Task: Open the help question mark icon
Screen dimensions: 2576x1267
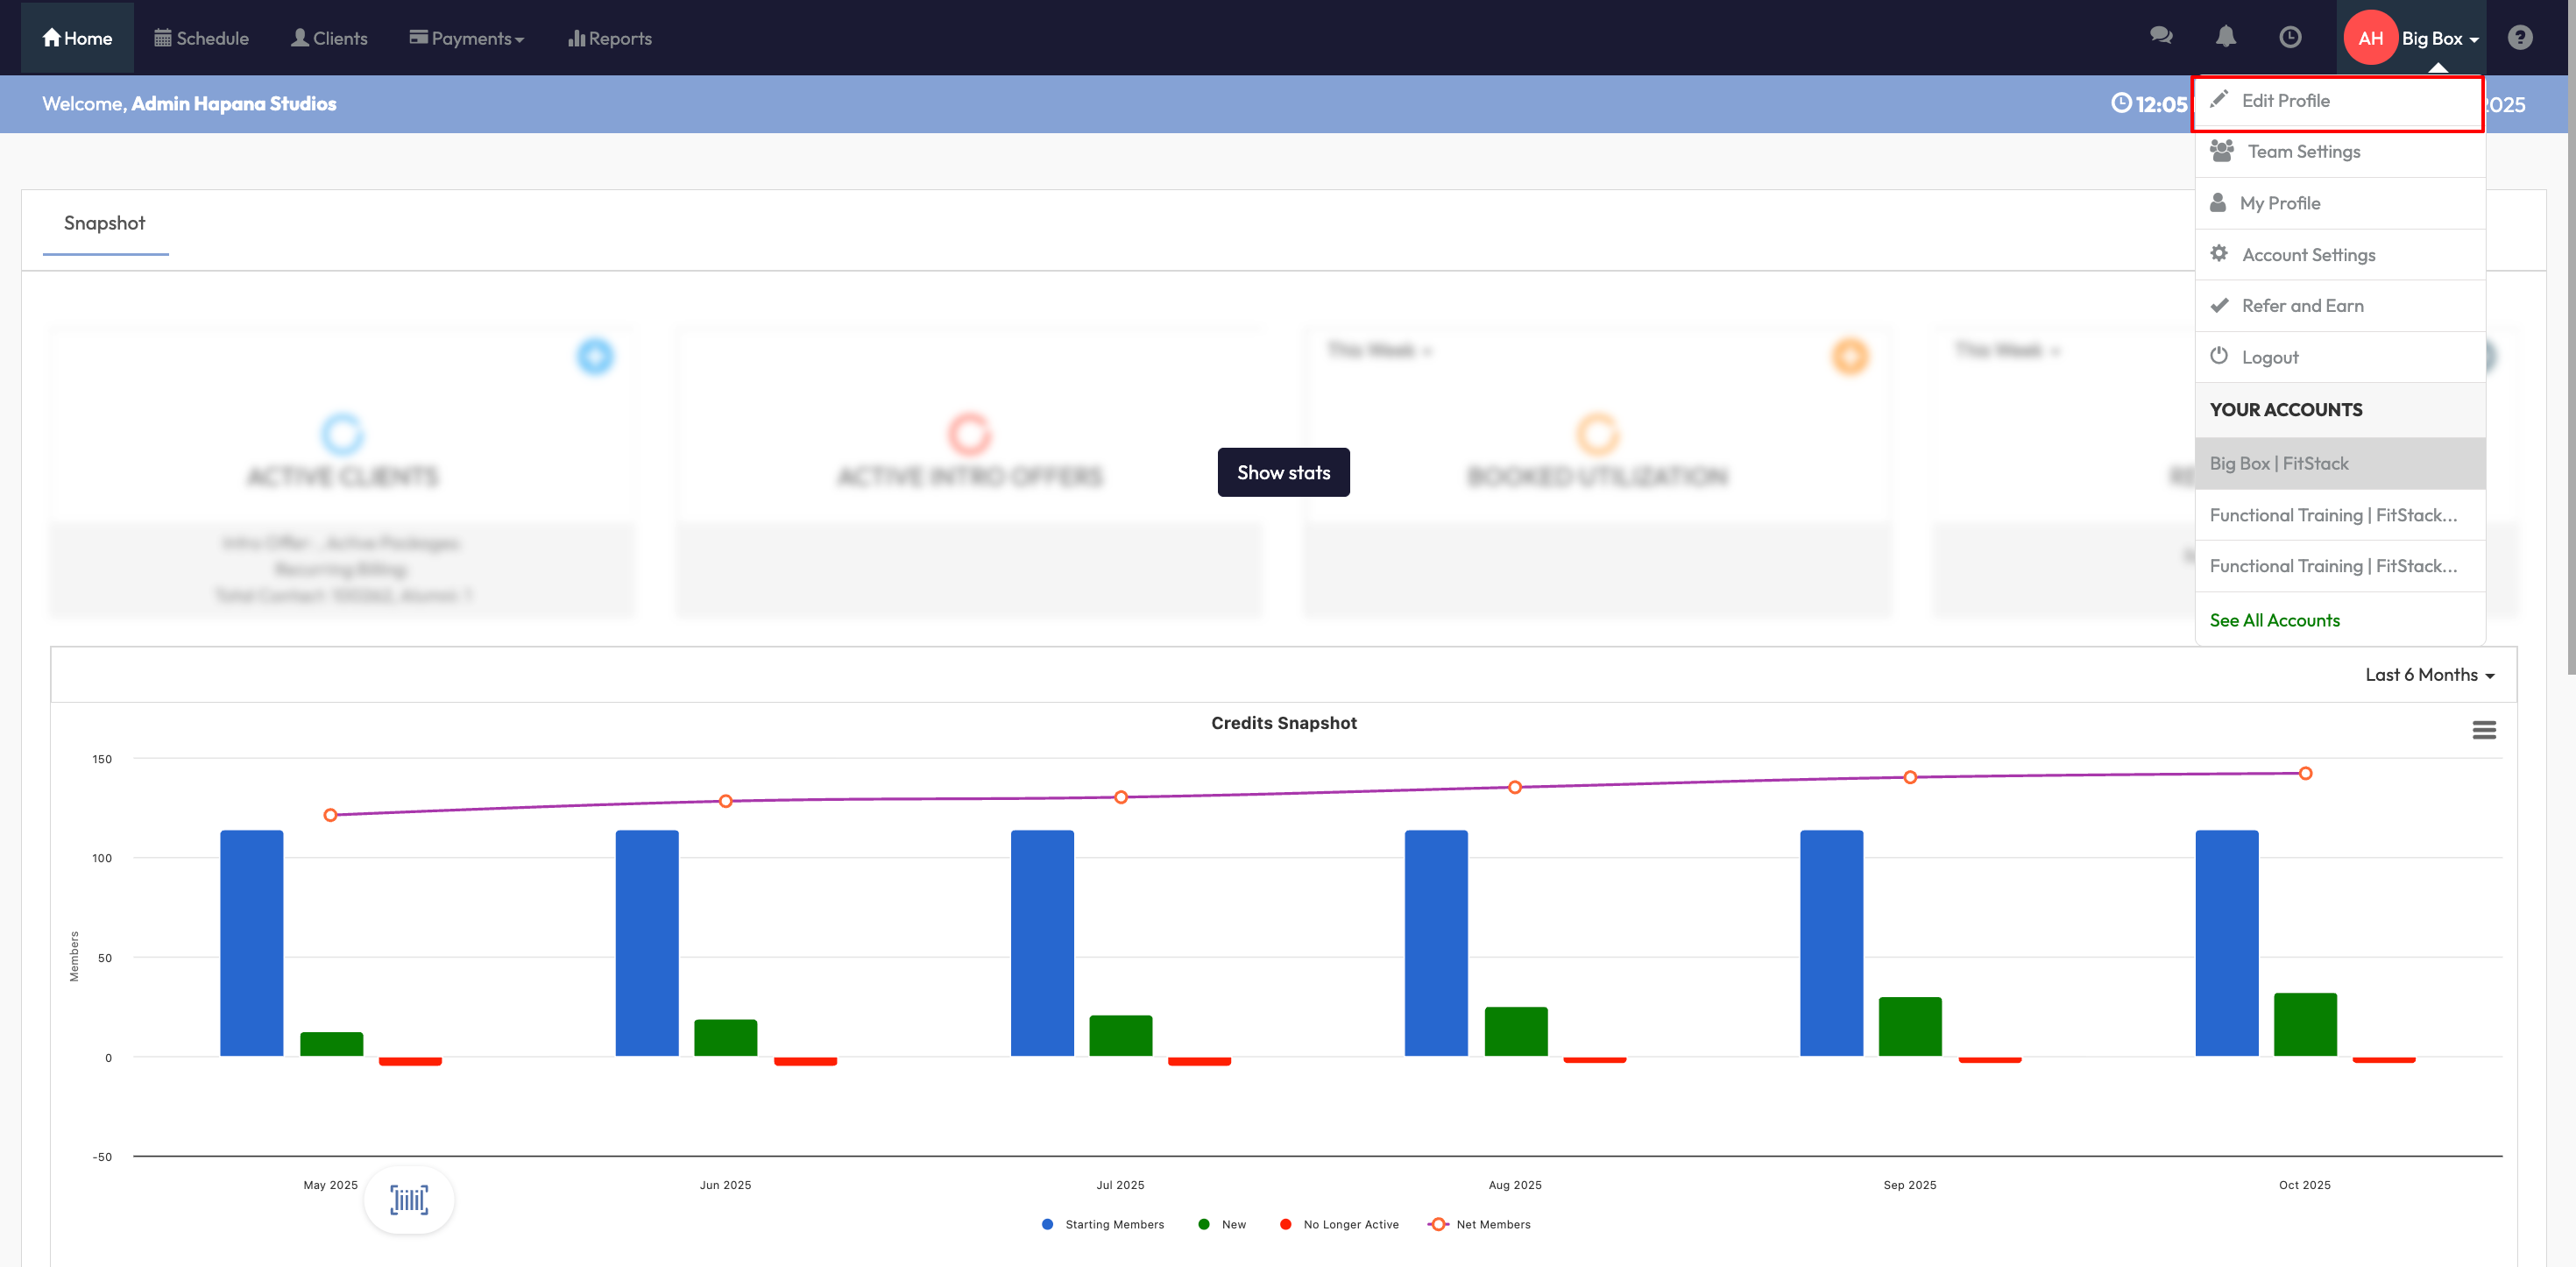Action: (x=2519, y=37)
